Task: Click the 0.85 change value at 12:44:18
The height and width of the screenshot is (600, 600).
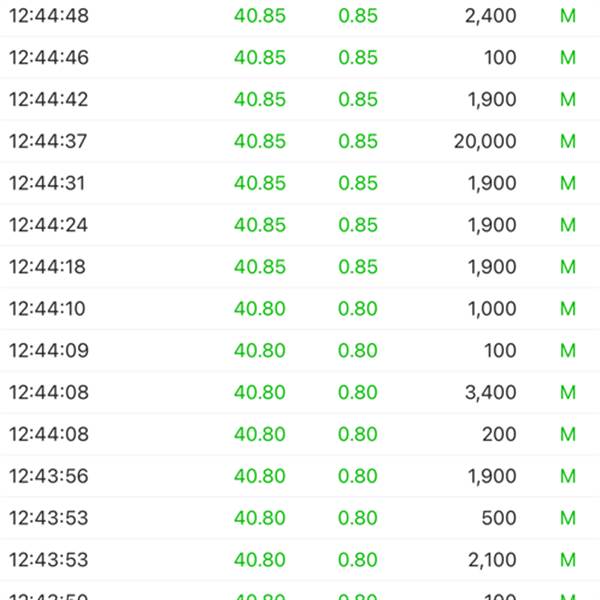Action: pyautogui.click(x=358, y=267)
